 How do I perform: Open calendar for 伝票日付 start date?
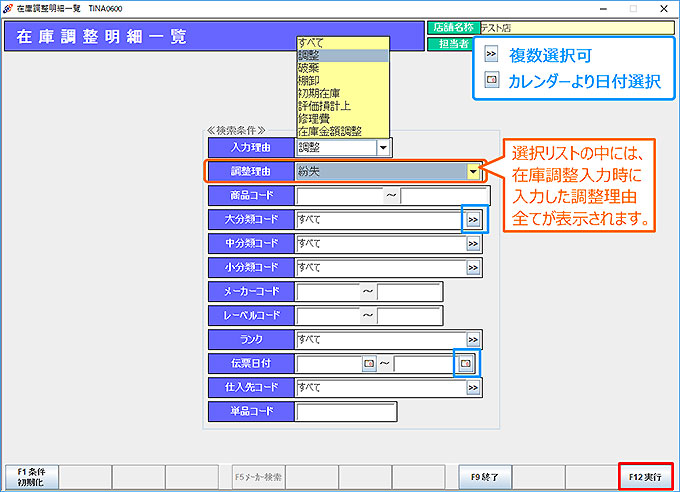click(369, 363)
